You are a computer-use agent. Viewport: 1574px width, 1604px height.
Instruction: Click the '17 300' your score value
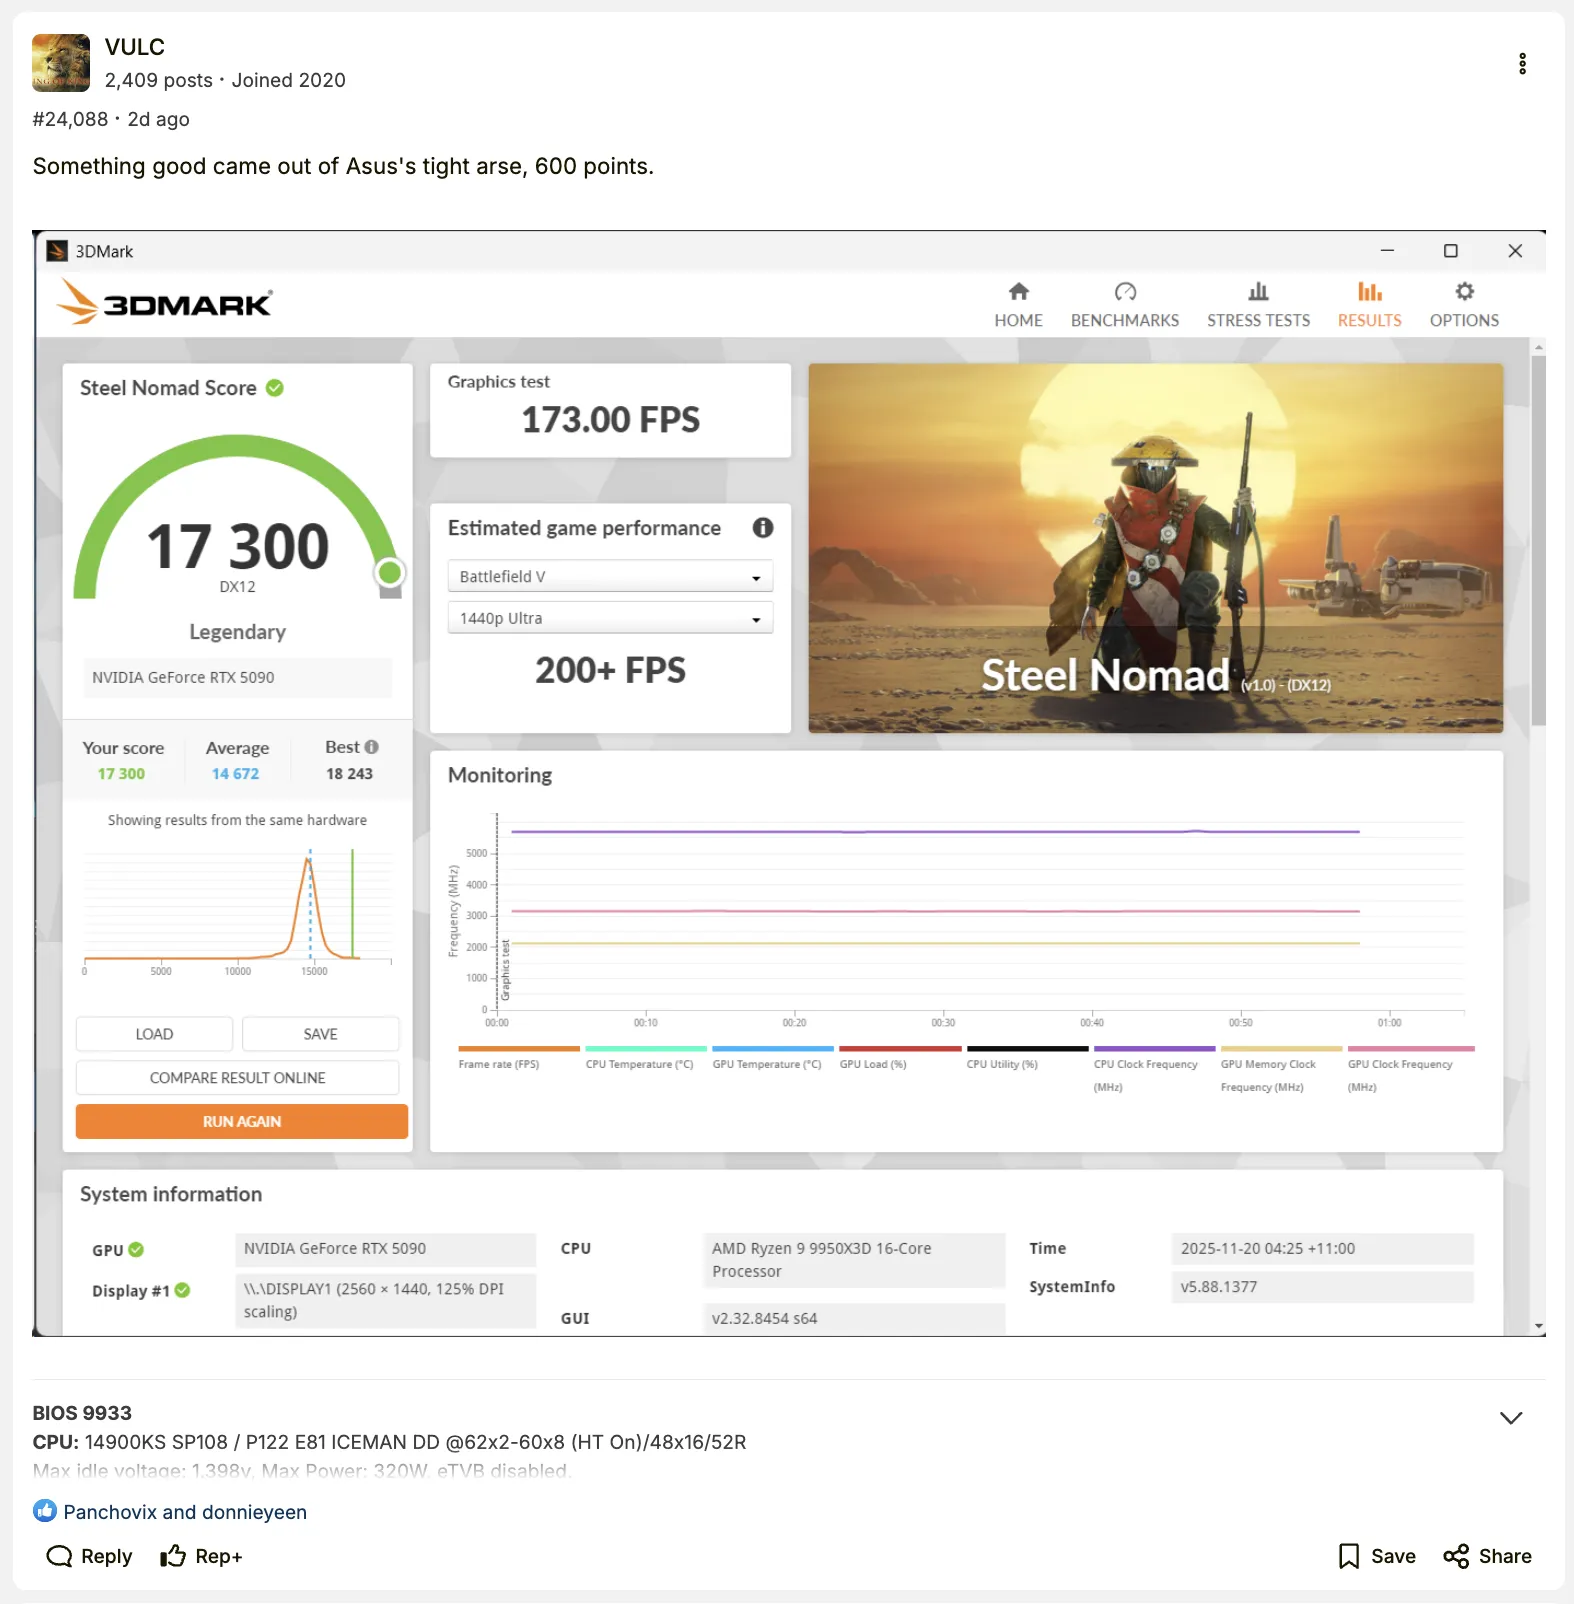121,774
